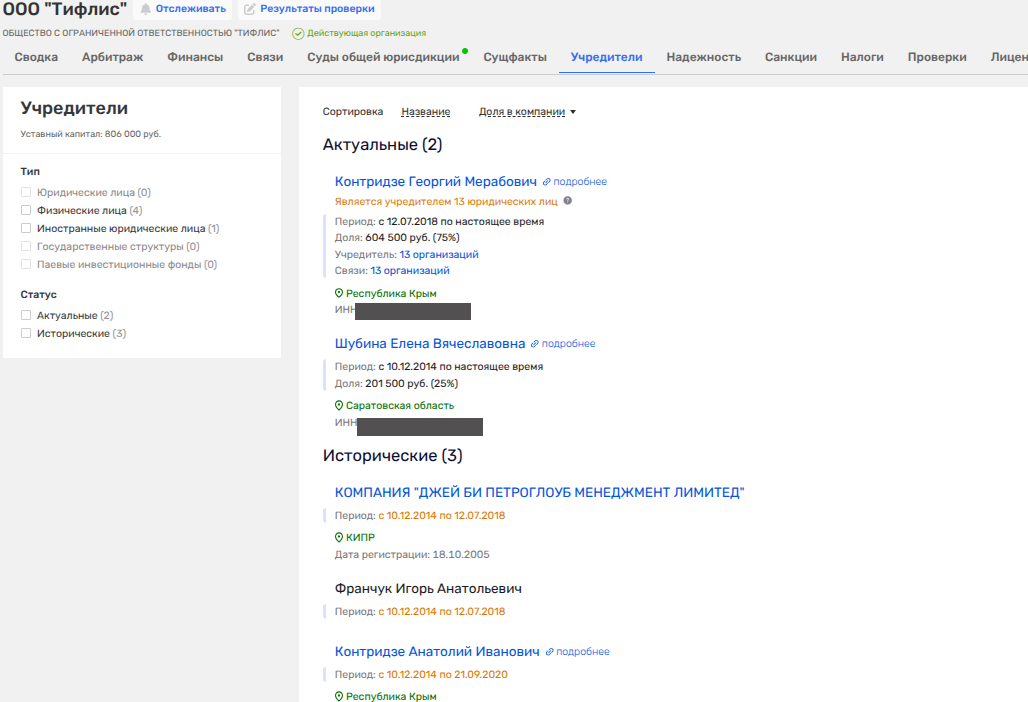The image size is (1028, 702).
Task: Click the link icon beside Контридзе Георгий Мерабович
Action: pyautogui.click(x=546, y=182)
